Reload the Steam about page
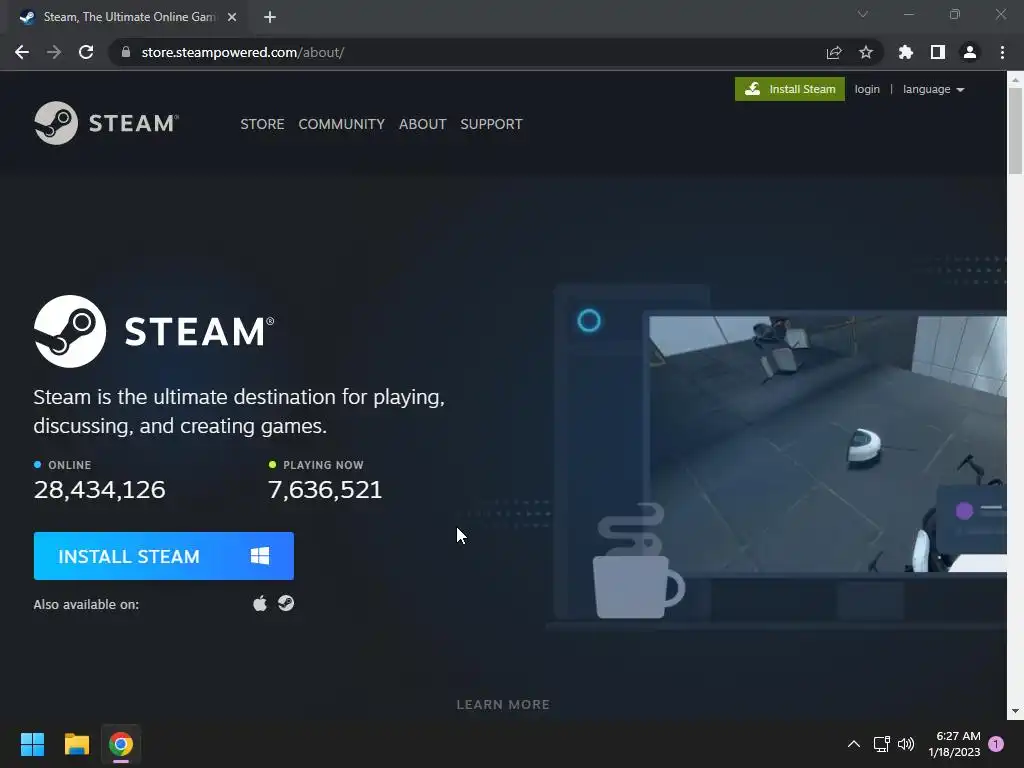Viewport: 1024px width, 768px height. 86,52
